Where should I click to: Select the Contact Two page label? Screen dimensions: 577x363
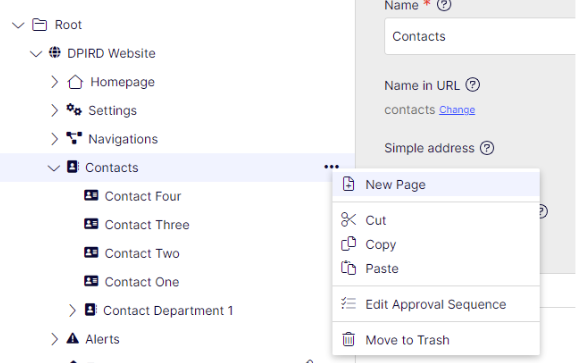[x=142, y=253]
